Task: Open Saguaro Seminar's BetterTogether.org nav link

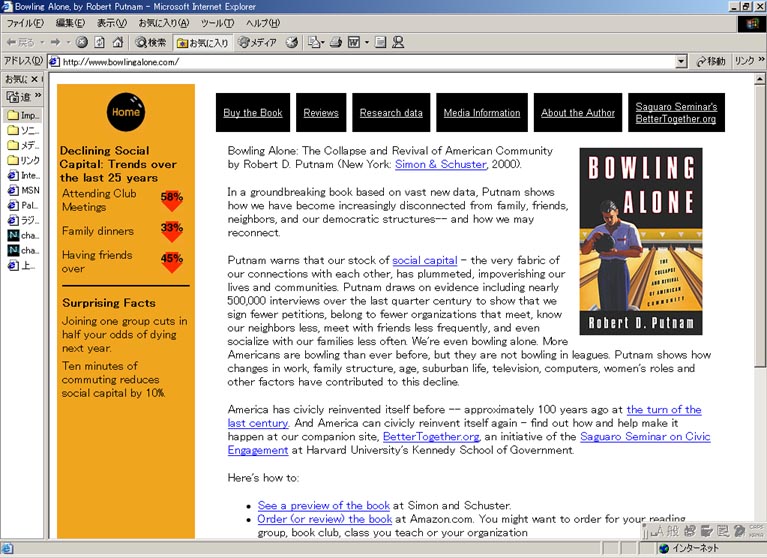Action: coord(676,113)
